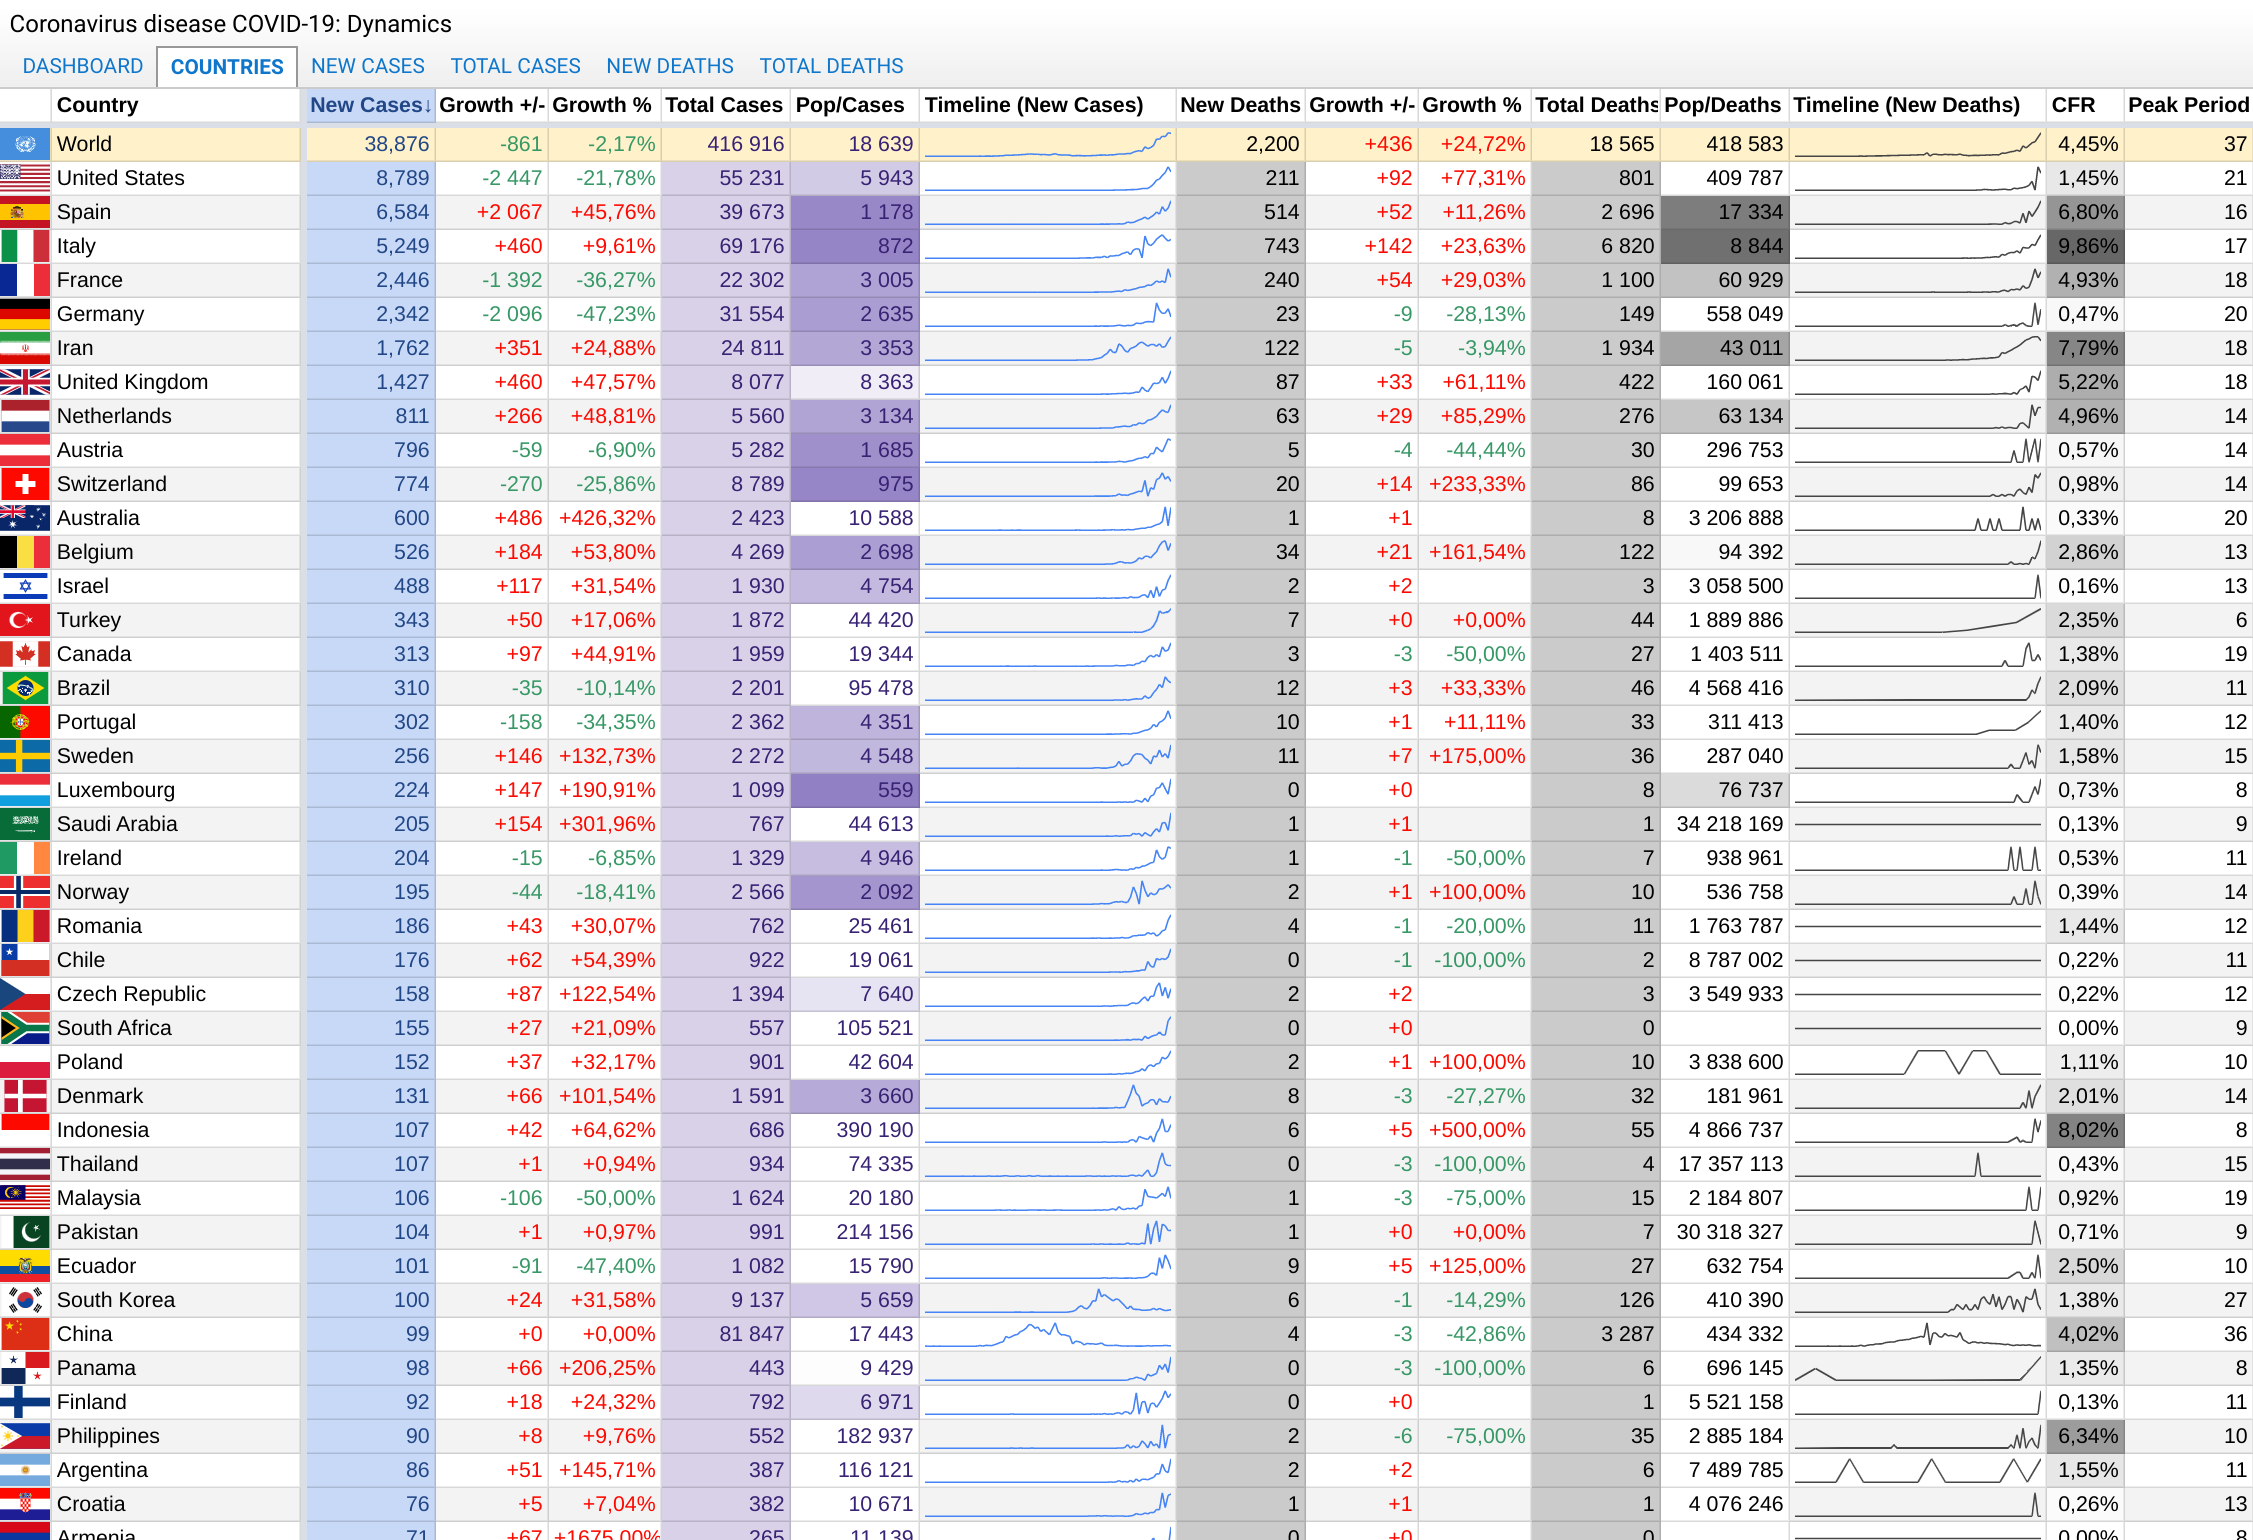The image size is (2253, 1540).
Task: Click the Peak Period column header
Action: (2187, 105)
